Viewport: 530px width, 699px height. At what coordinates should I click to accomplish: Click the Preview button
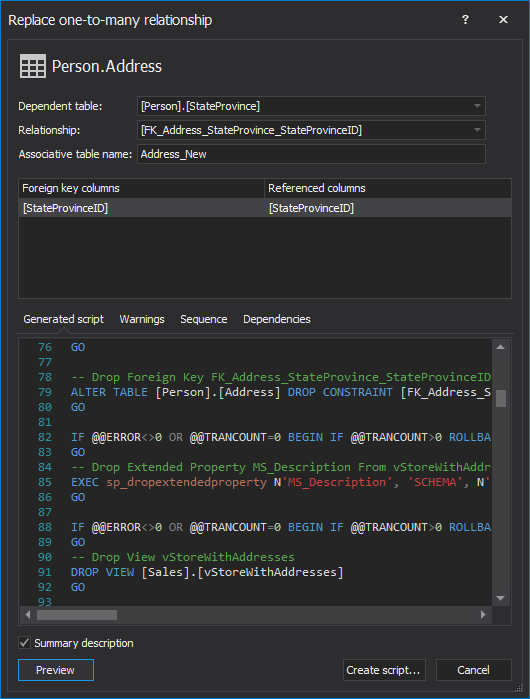click(x=56, y=670)
